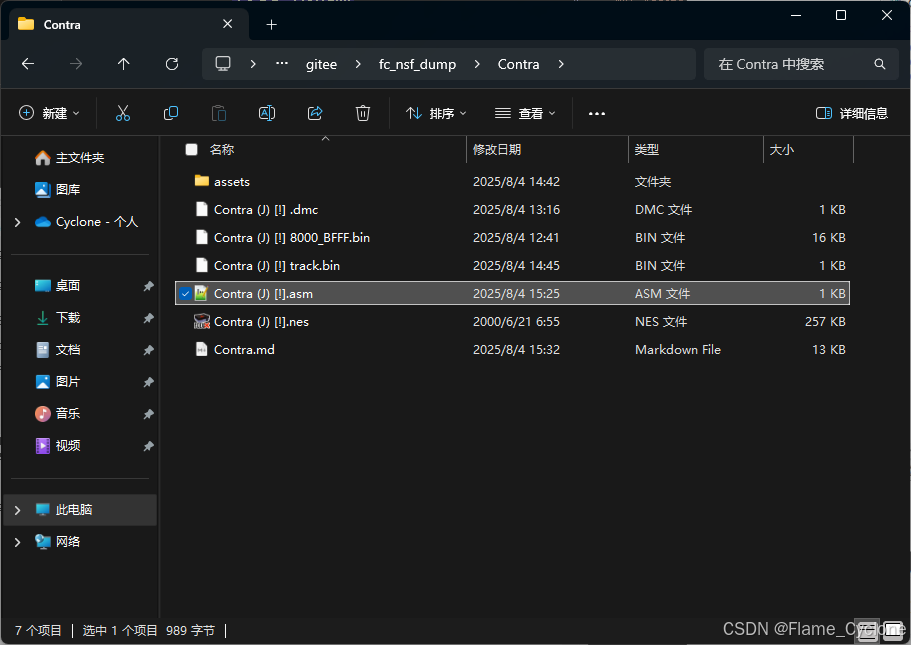Navigate to gitee breadcrumb
Viewport: 911px width, 645px height.
(321, 64)
